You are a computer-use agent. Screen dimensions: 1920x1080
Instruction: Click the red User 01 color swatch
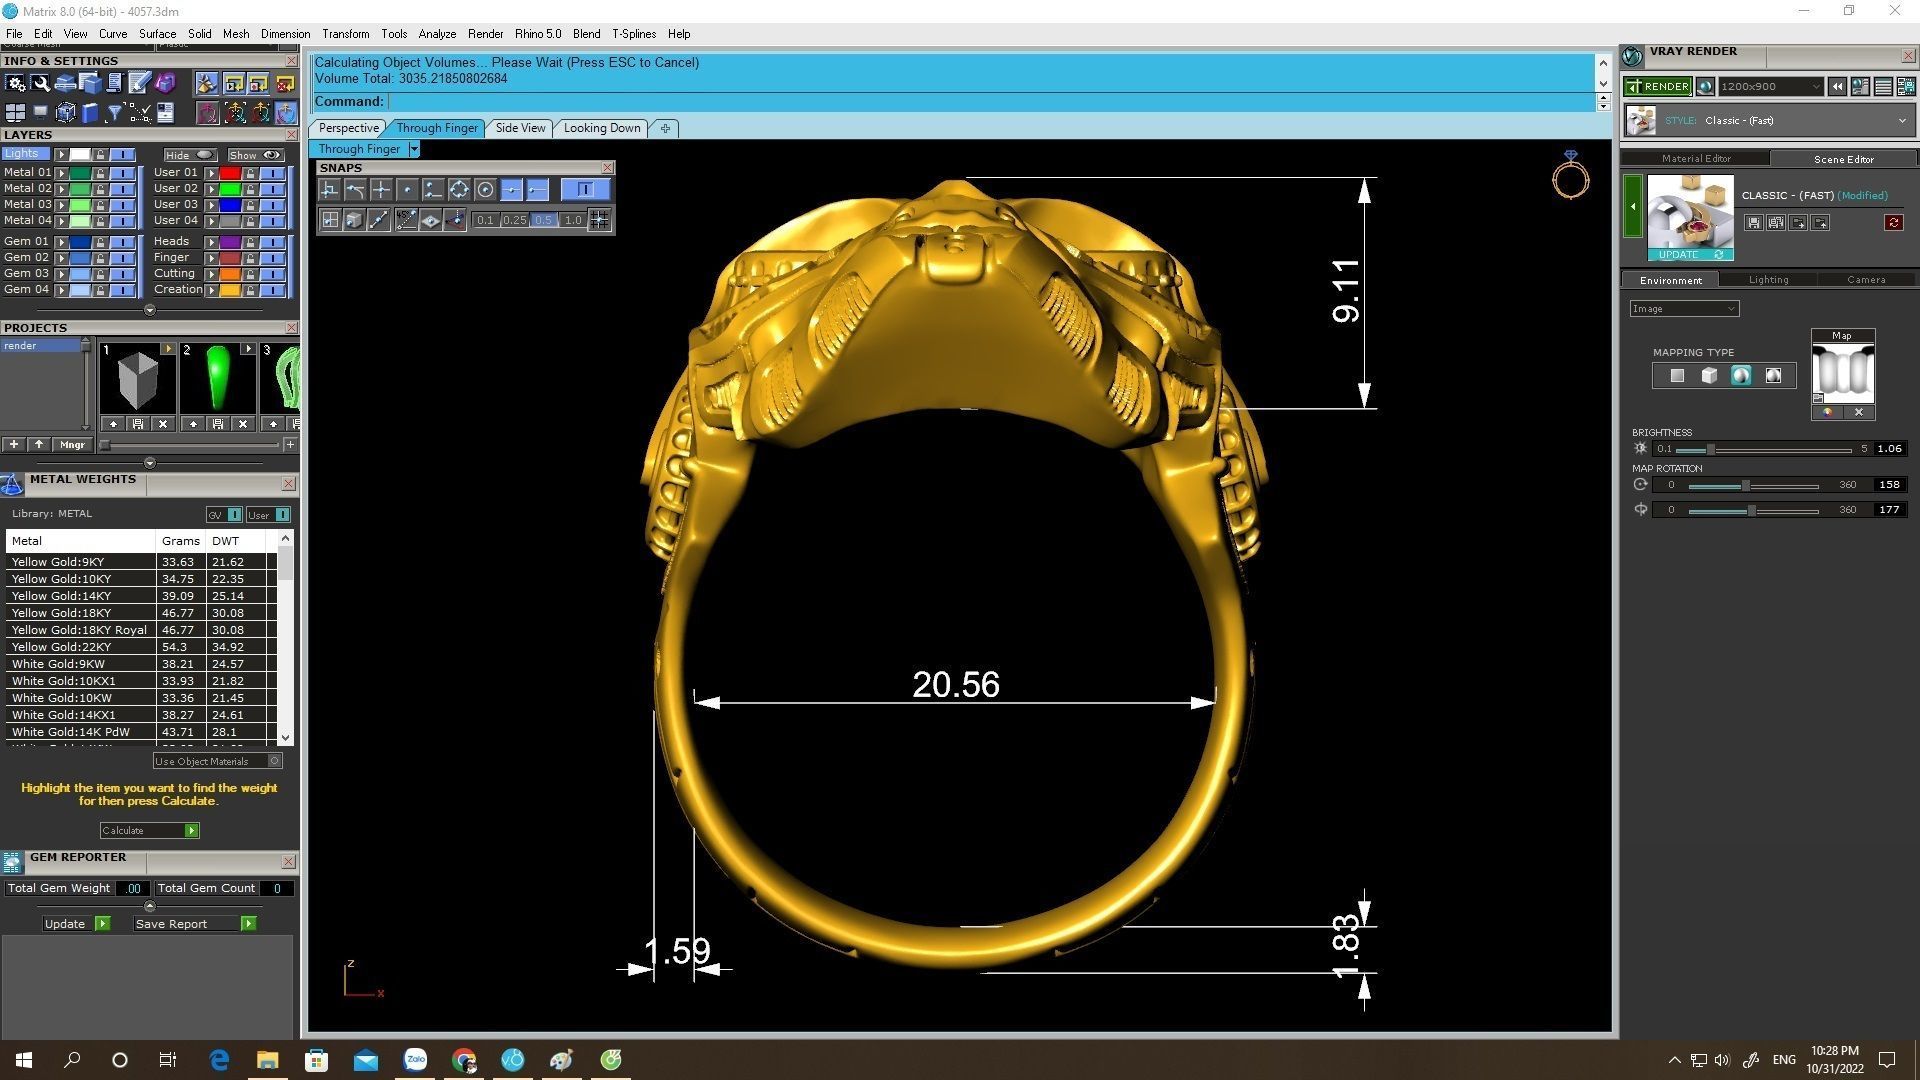point(230,173)
